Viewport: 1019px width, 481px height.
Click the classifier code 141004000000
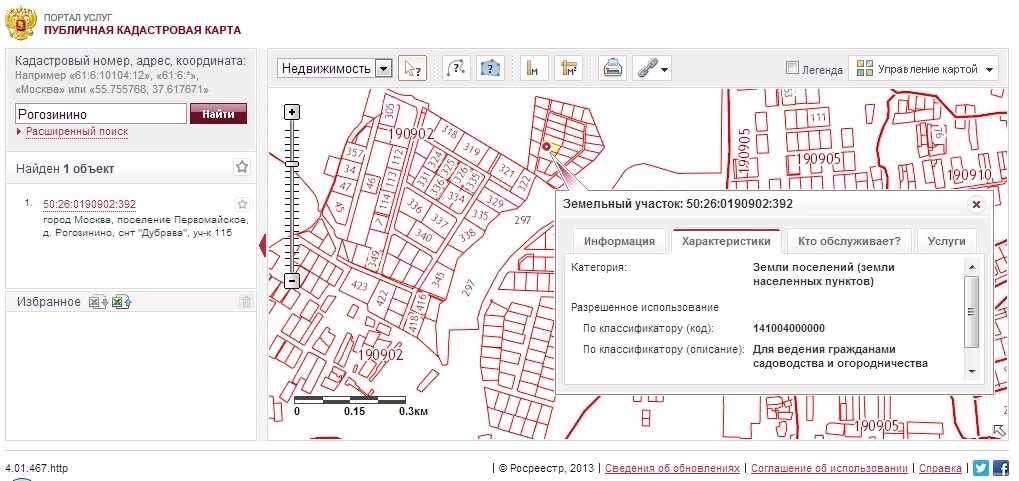(x=788, y=328)
